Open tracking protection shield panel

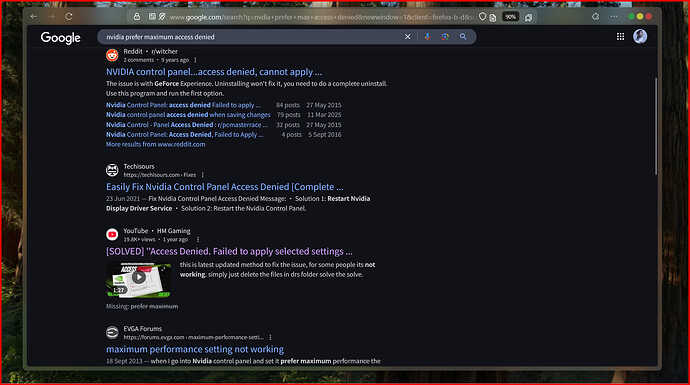(482, 17)
